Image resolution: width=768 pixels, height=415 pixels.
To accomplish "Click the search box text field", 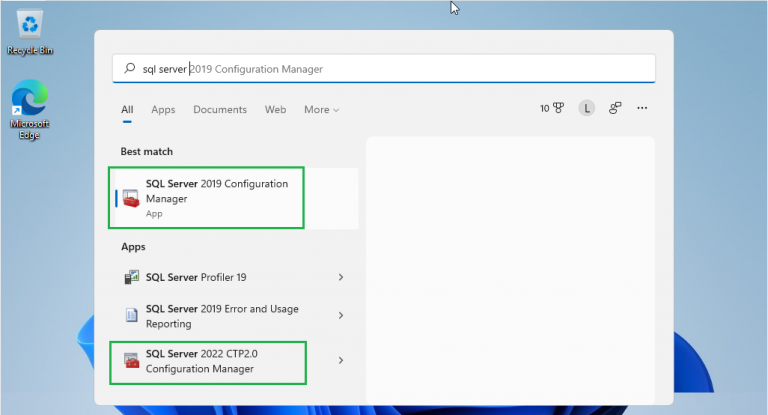I will point(384,69).
